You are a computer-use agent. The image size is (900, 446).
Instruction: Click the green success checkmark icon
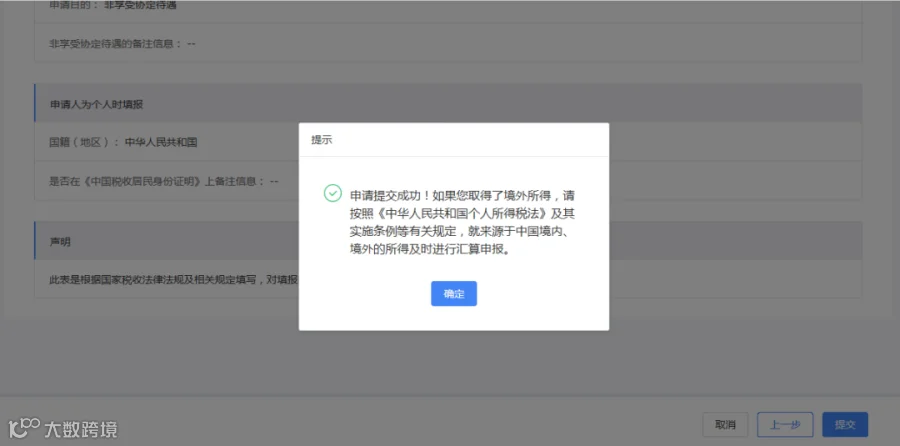click(333, 193)
